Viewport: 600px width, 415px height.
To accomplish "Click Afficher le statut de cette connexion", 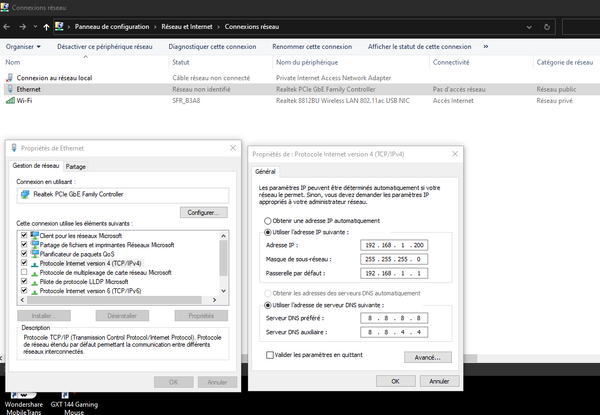I will 419,47.
